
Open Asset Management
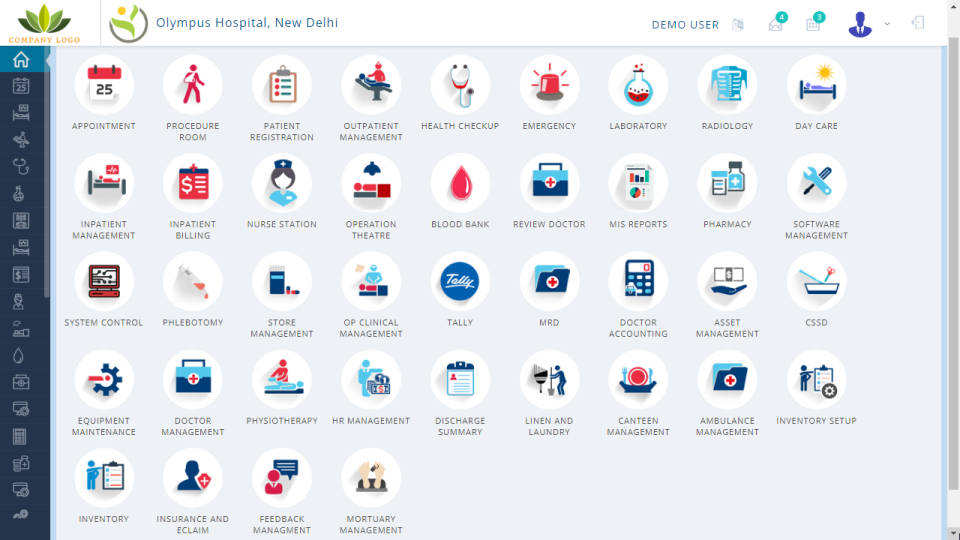[727, 282]
